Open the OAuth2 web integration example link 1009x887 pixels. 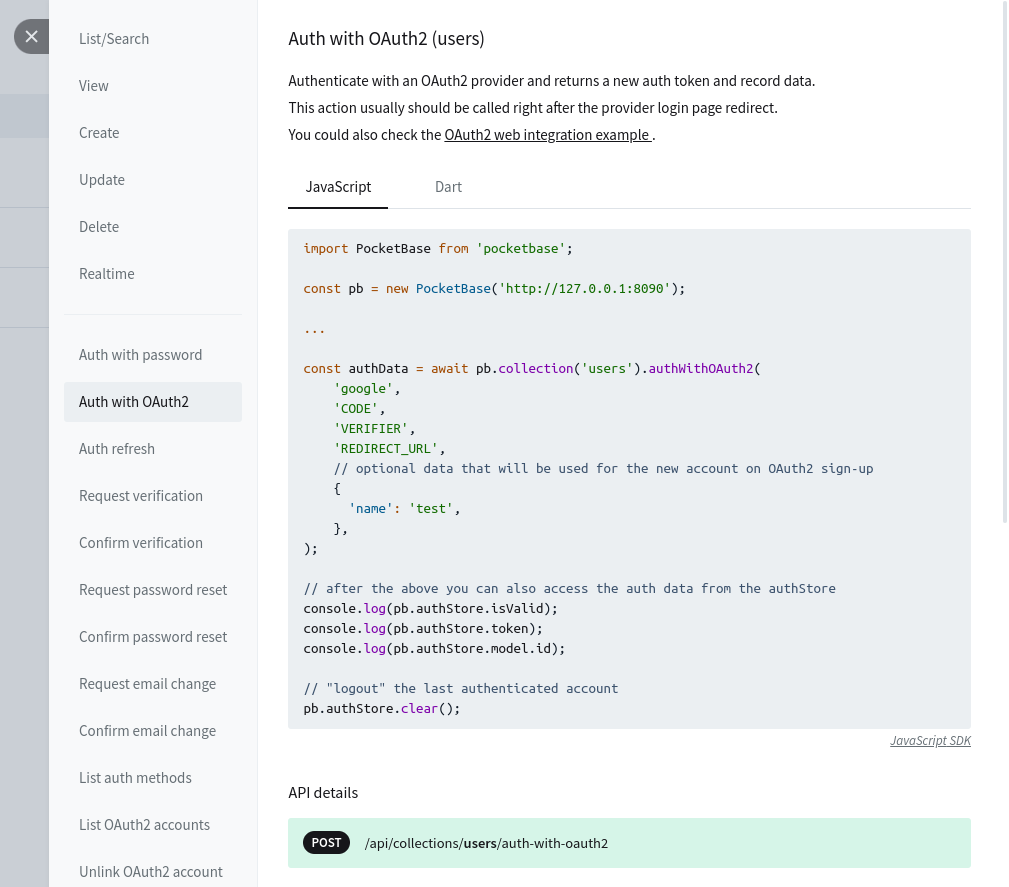pos(548,135)
